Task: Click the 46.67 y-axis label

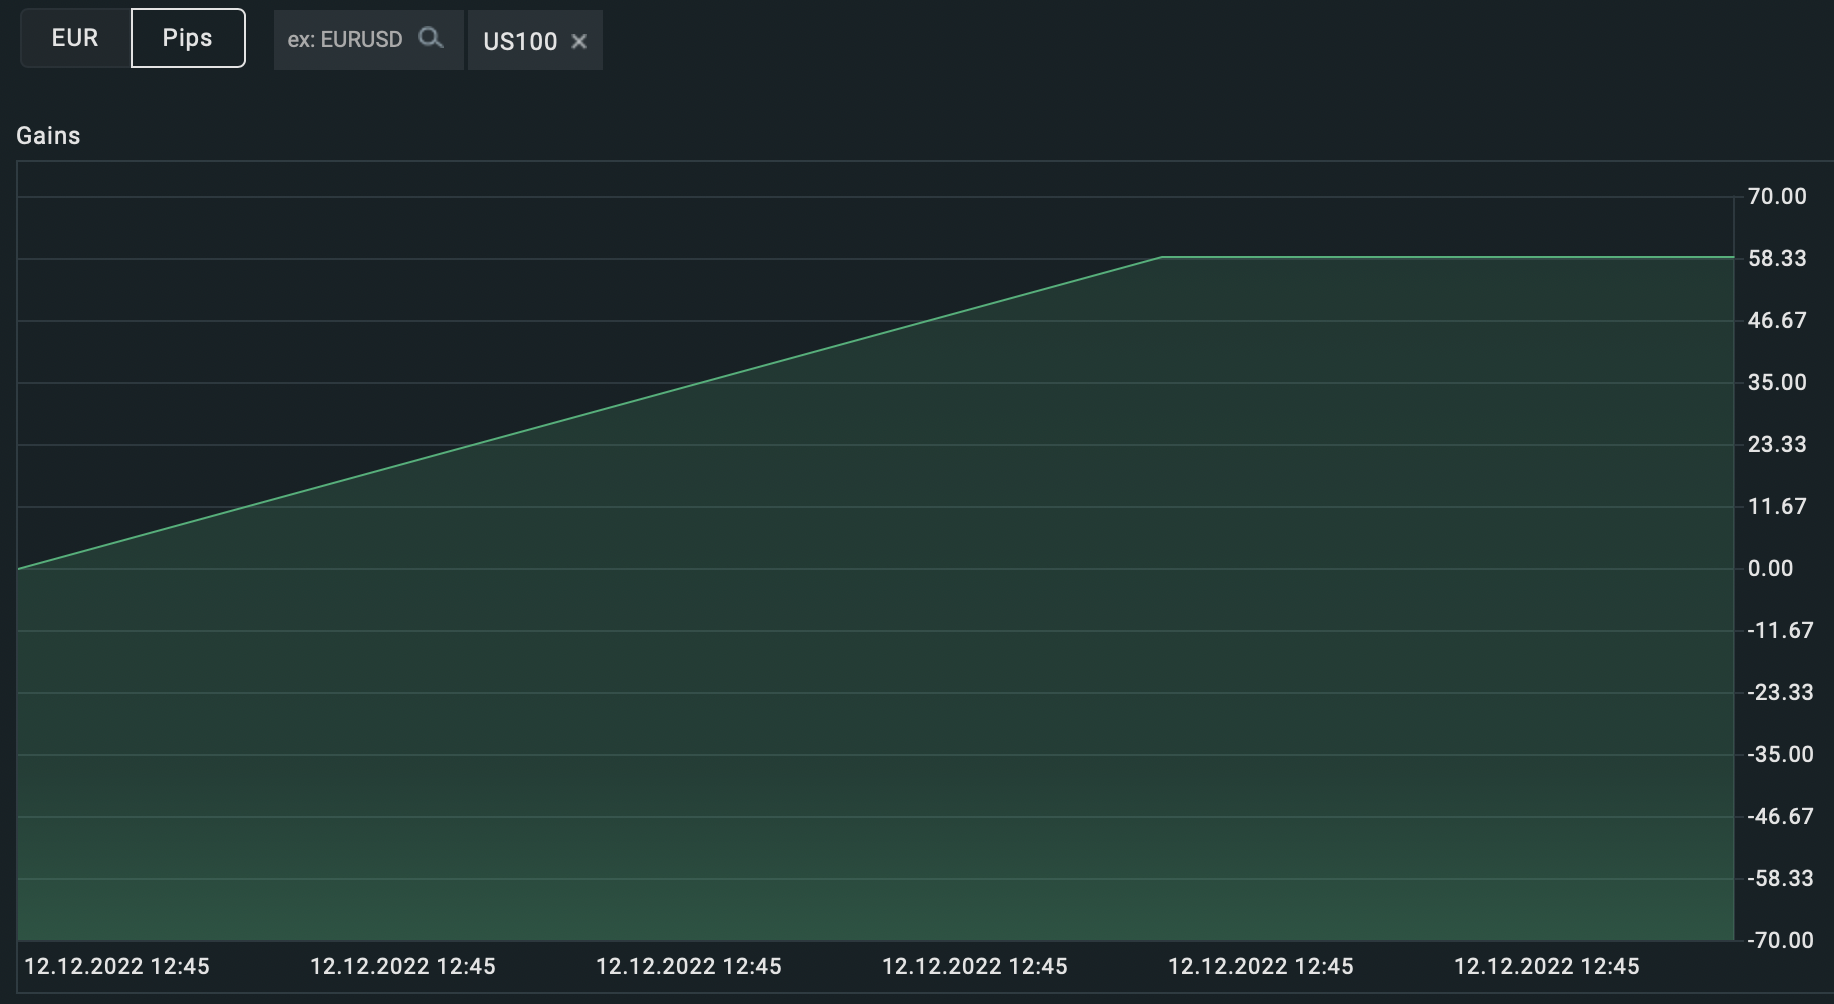Action: (x=1777, y=321)
